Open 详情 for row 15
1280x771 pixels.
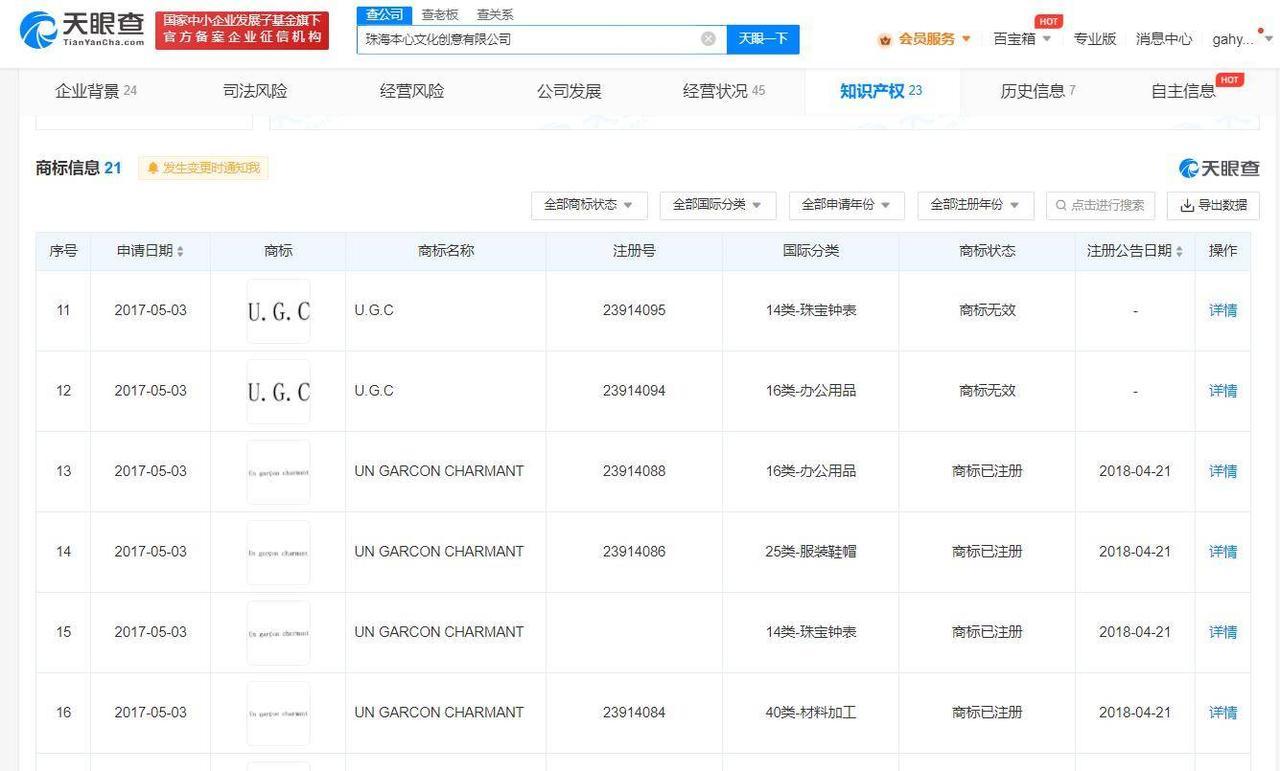tap(1223, 633)
